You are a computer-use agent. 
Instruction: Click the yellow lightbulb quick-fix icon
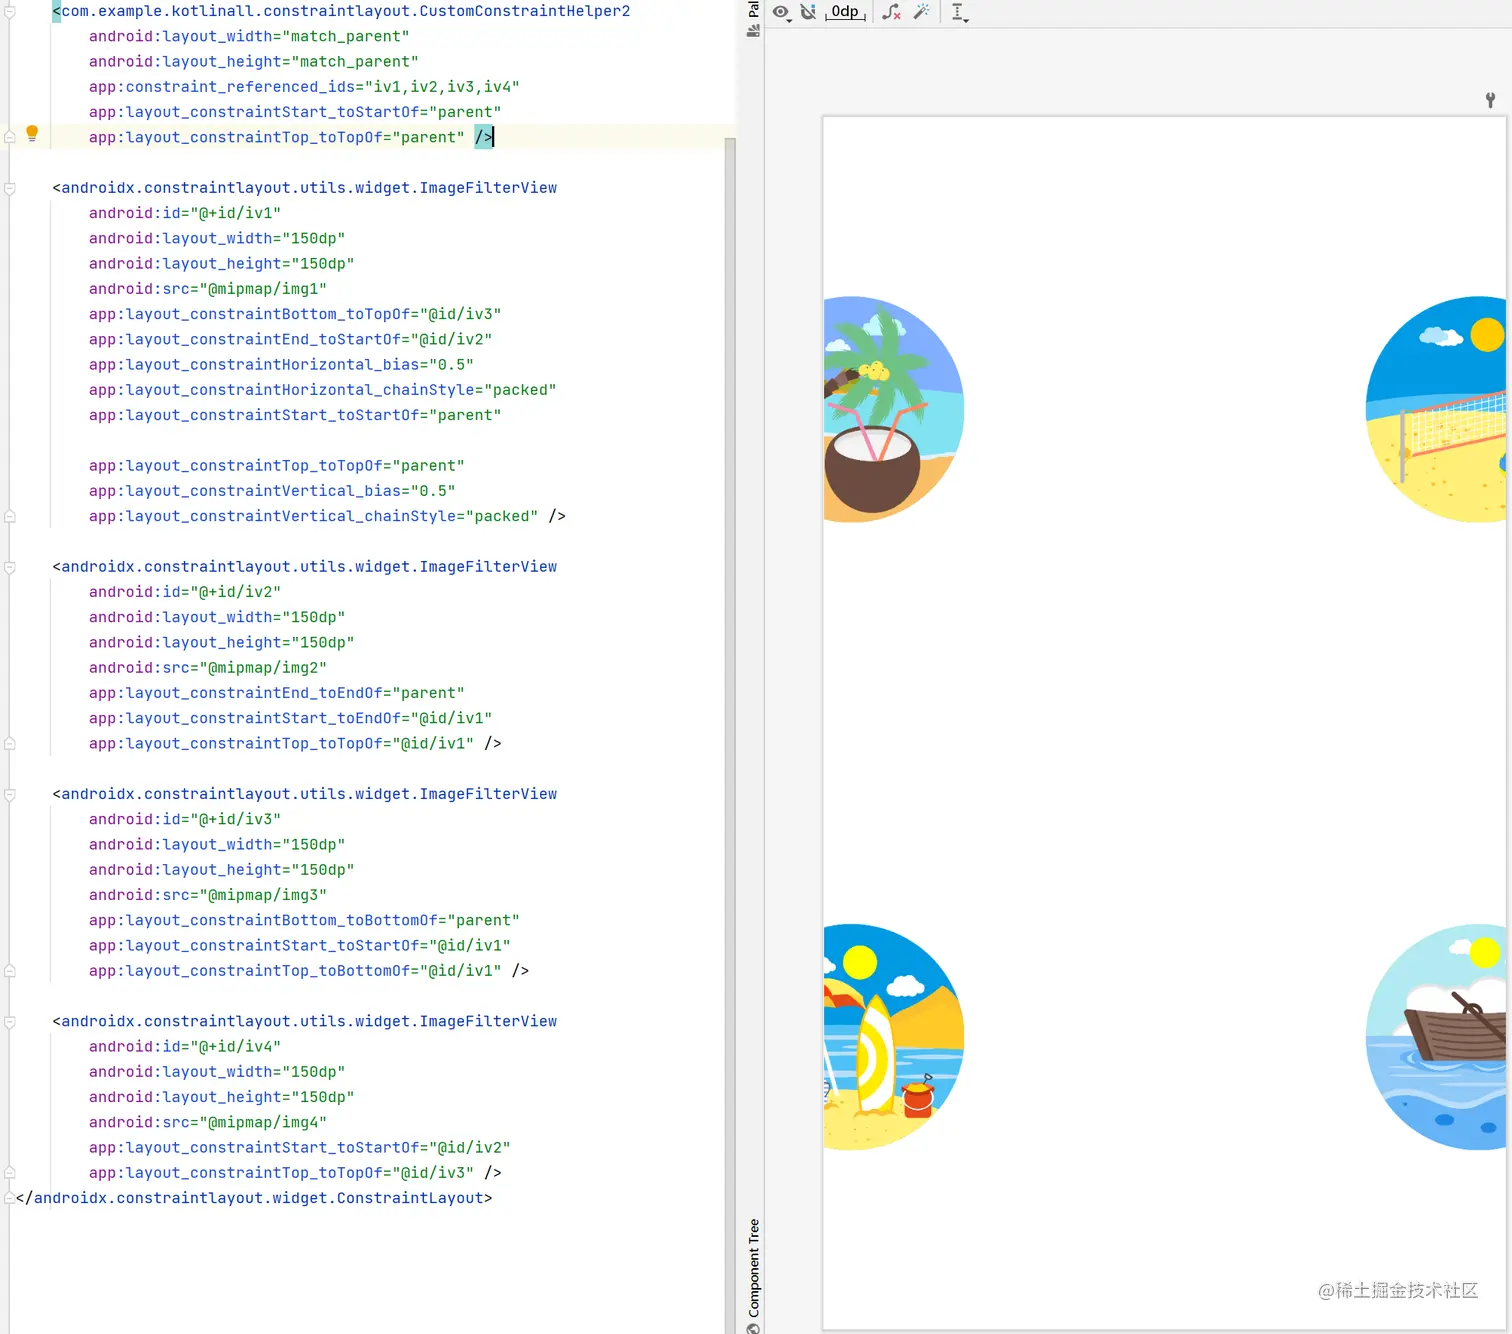pos(32,133)
